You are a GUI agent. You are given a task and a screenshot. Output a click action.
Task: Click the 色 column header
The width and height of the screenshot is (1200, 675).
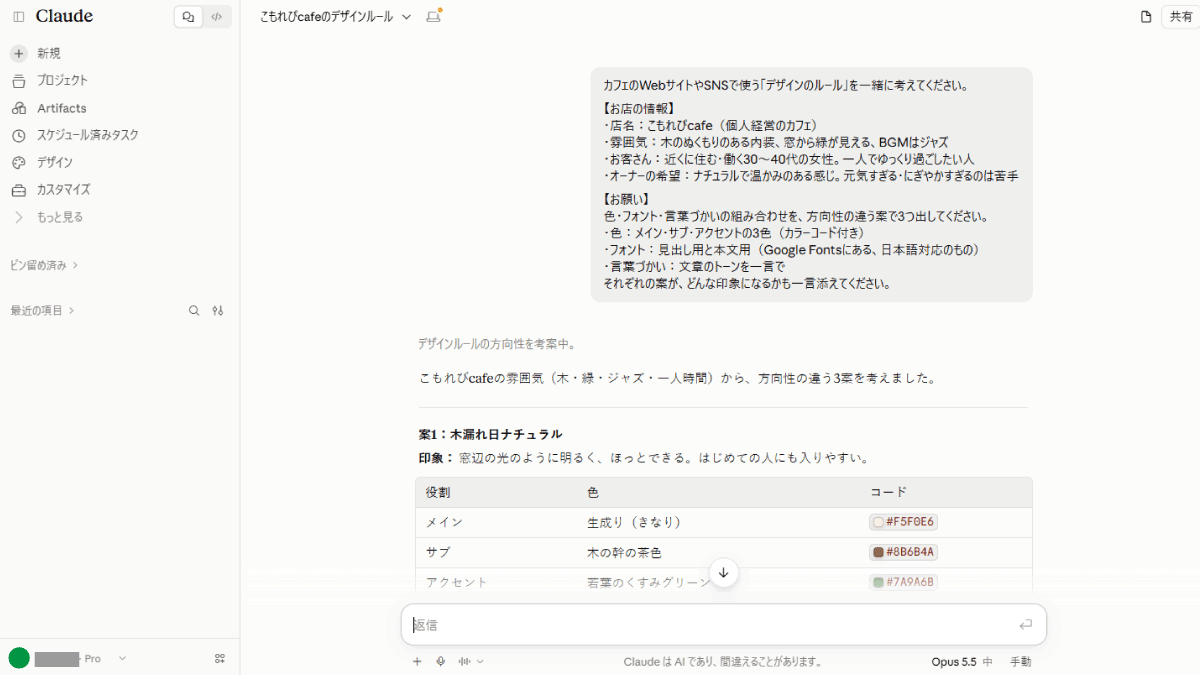(593, 492)
